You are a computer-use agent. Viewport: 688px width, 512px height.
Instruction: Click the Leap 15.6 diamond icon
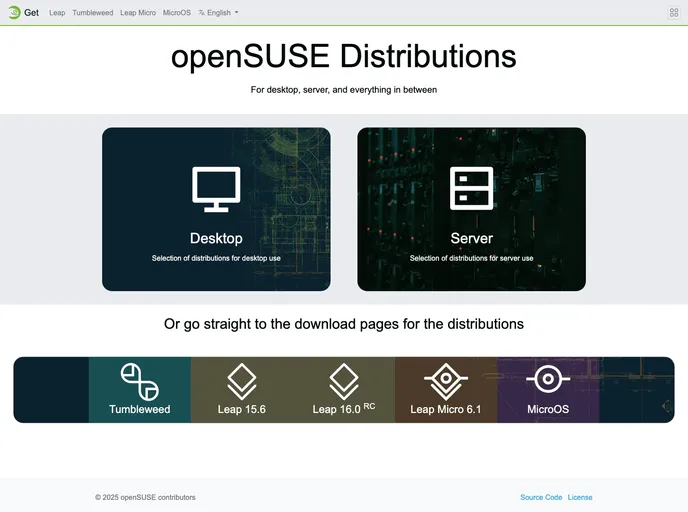242,381
